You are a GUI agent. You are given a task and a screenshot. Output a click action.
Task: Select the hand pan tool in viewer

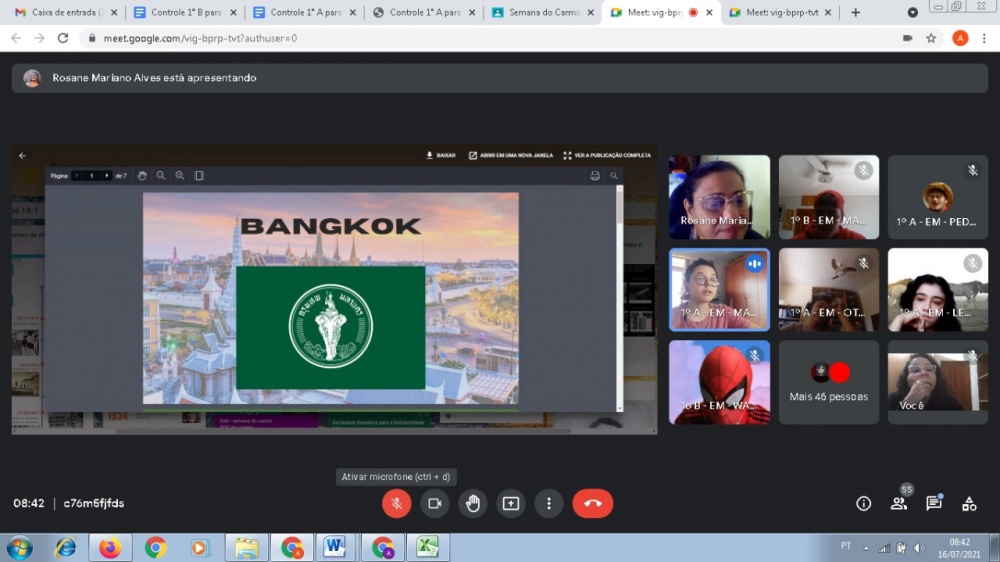click(x=142, y=175)
